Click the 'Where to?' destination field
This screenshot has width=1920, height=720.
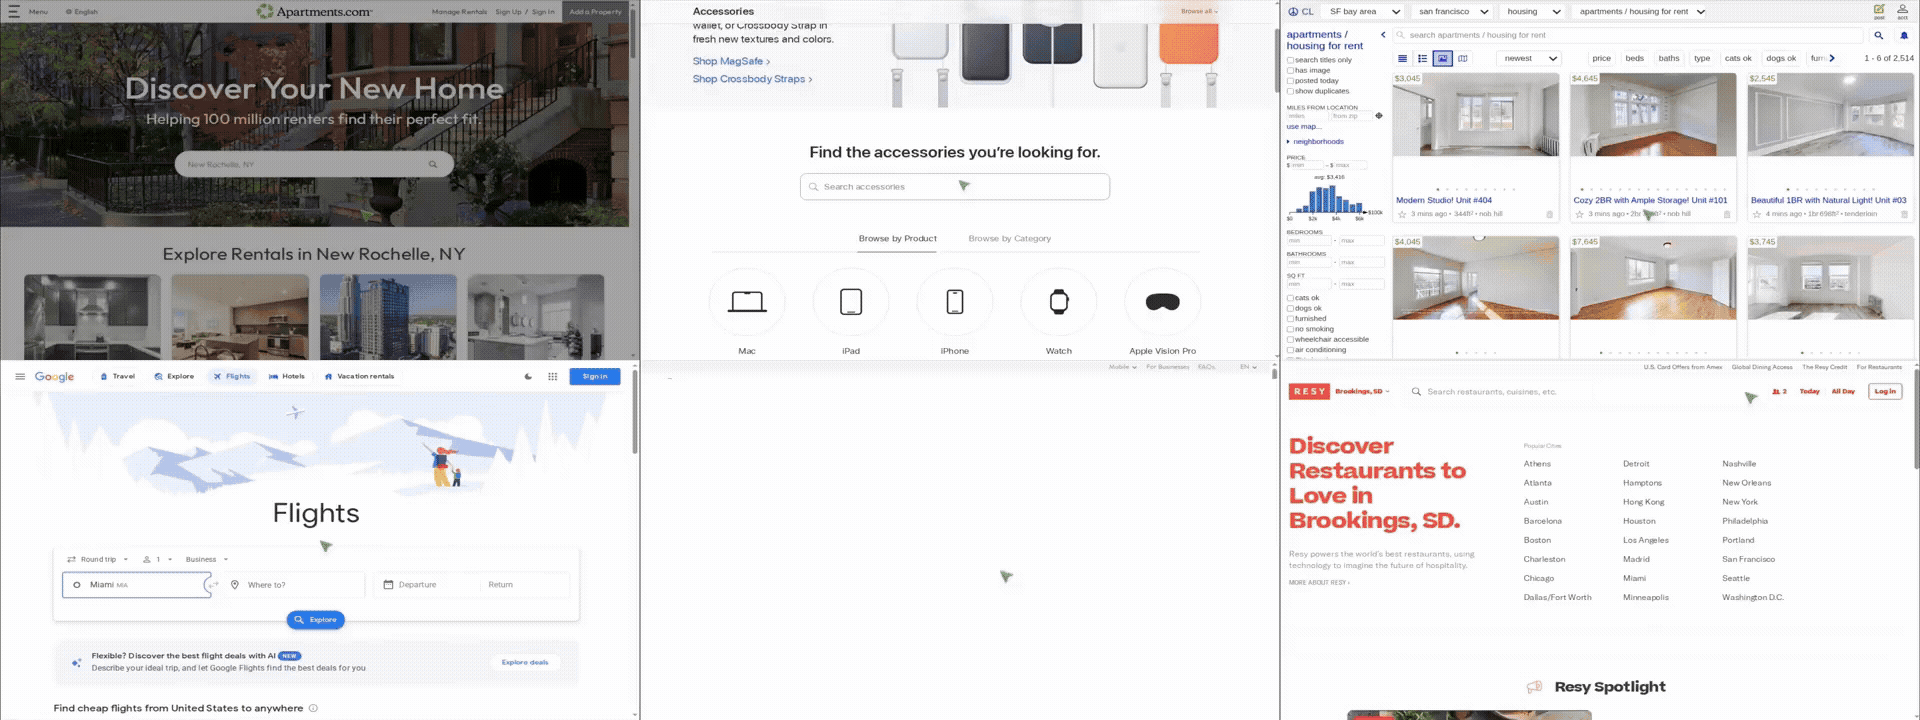point(294,585)
